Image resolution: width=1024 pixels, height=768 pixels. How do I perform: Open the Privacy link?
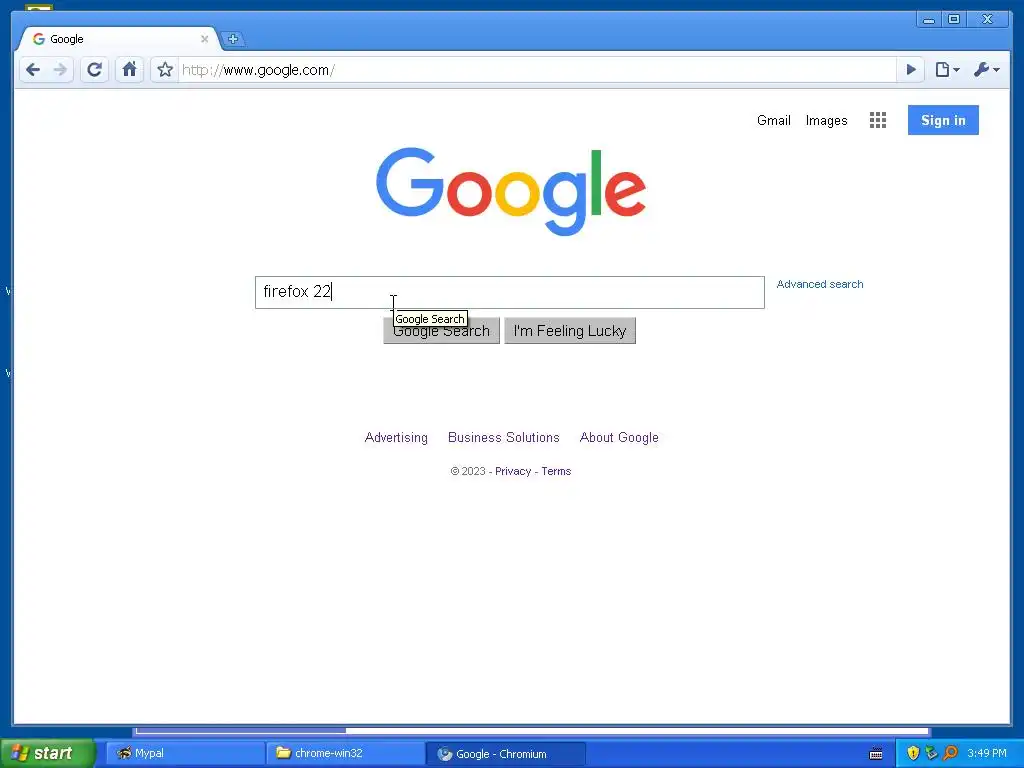coord(513,472)
